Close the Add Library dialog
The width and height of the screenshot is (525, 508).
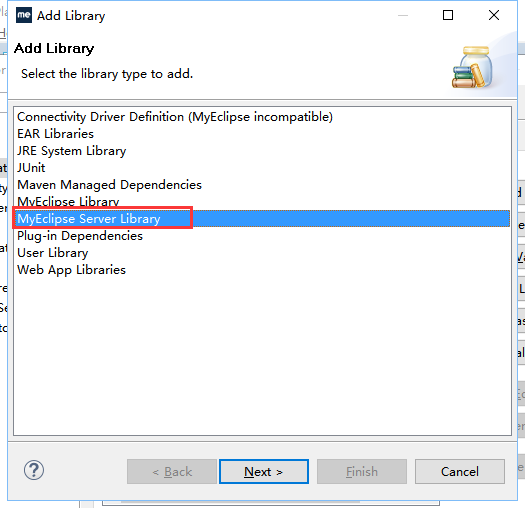click(x=494, y=15)
